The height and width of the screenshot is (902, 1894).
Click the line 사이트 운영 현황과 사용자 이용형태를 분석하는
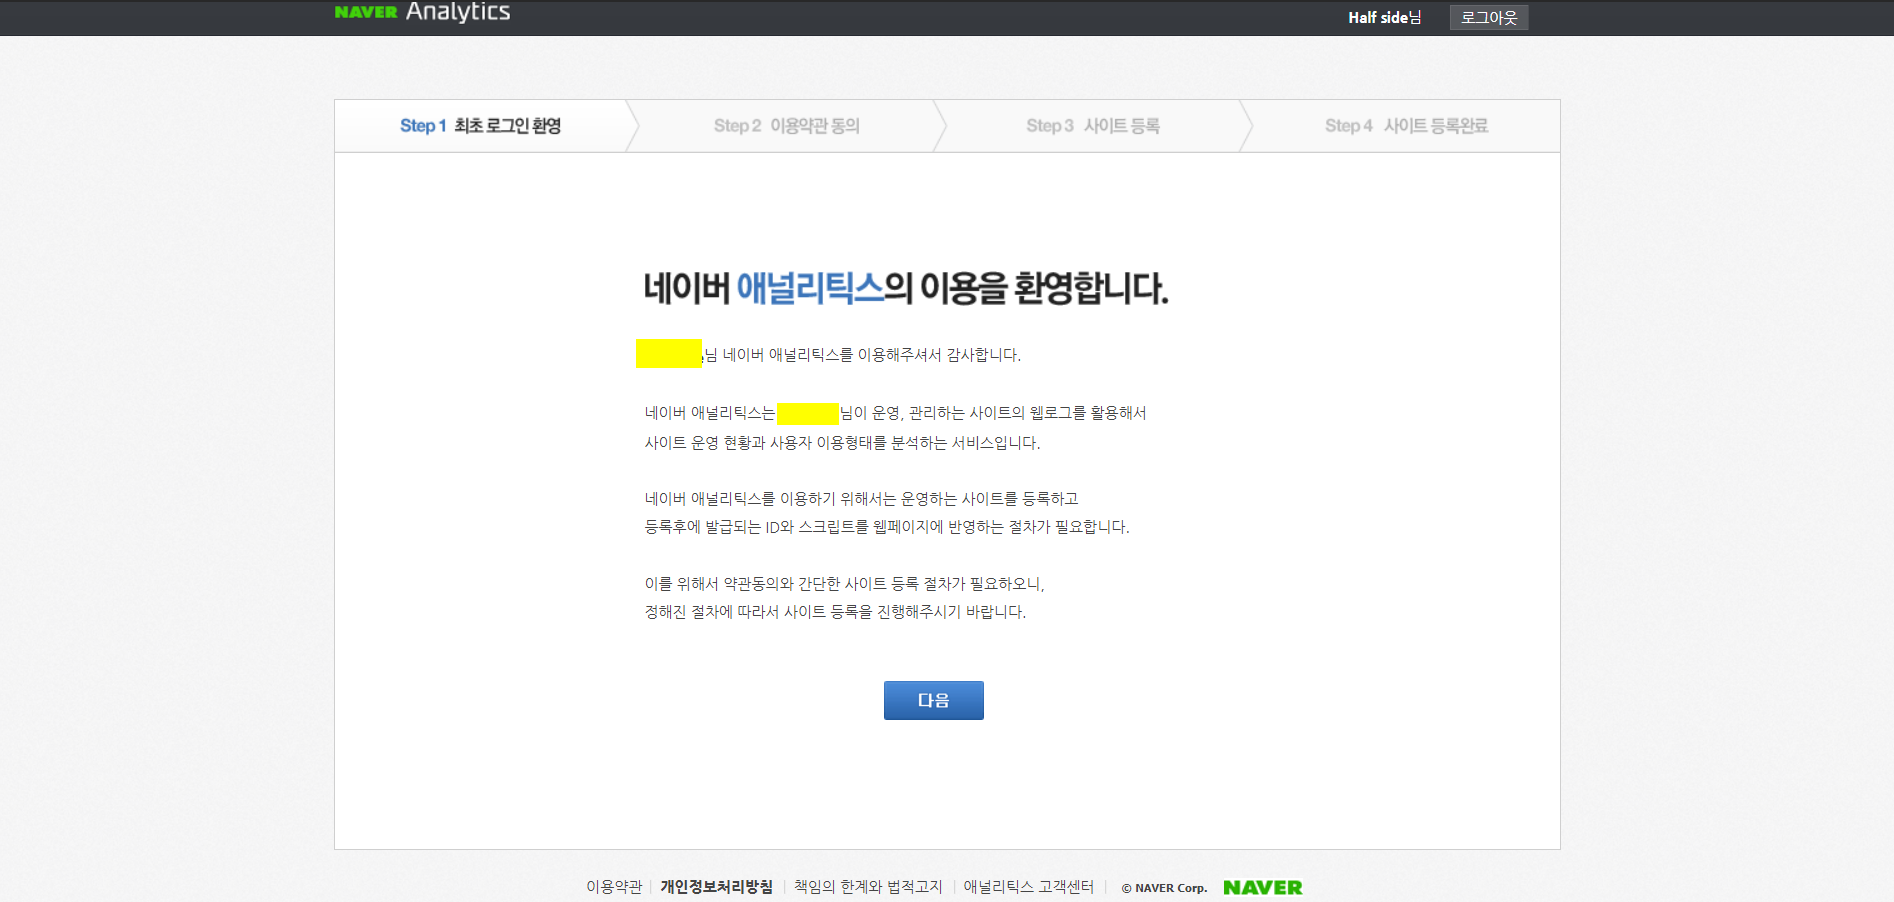(843, 443)
